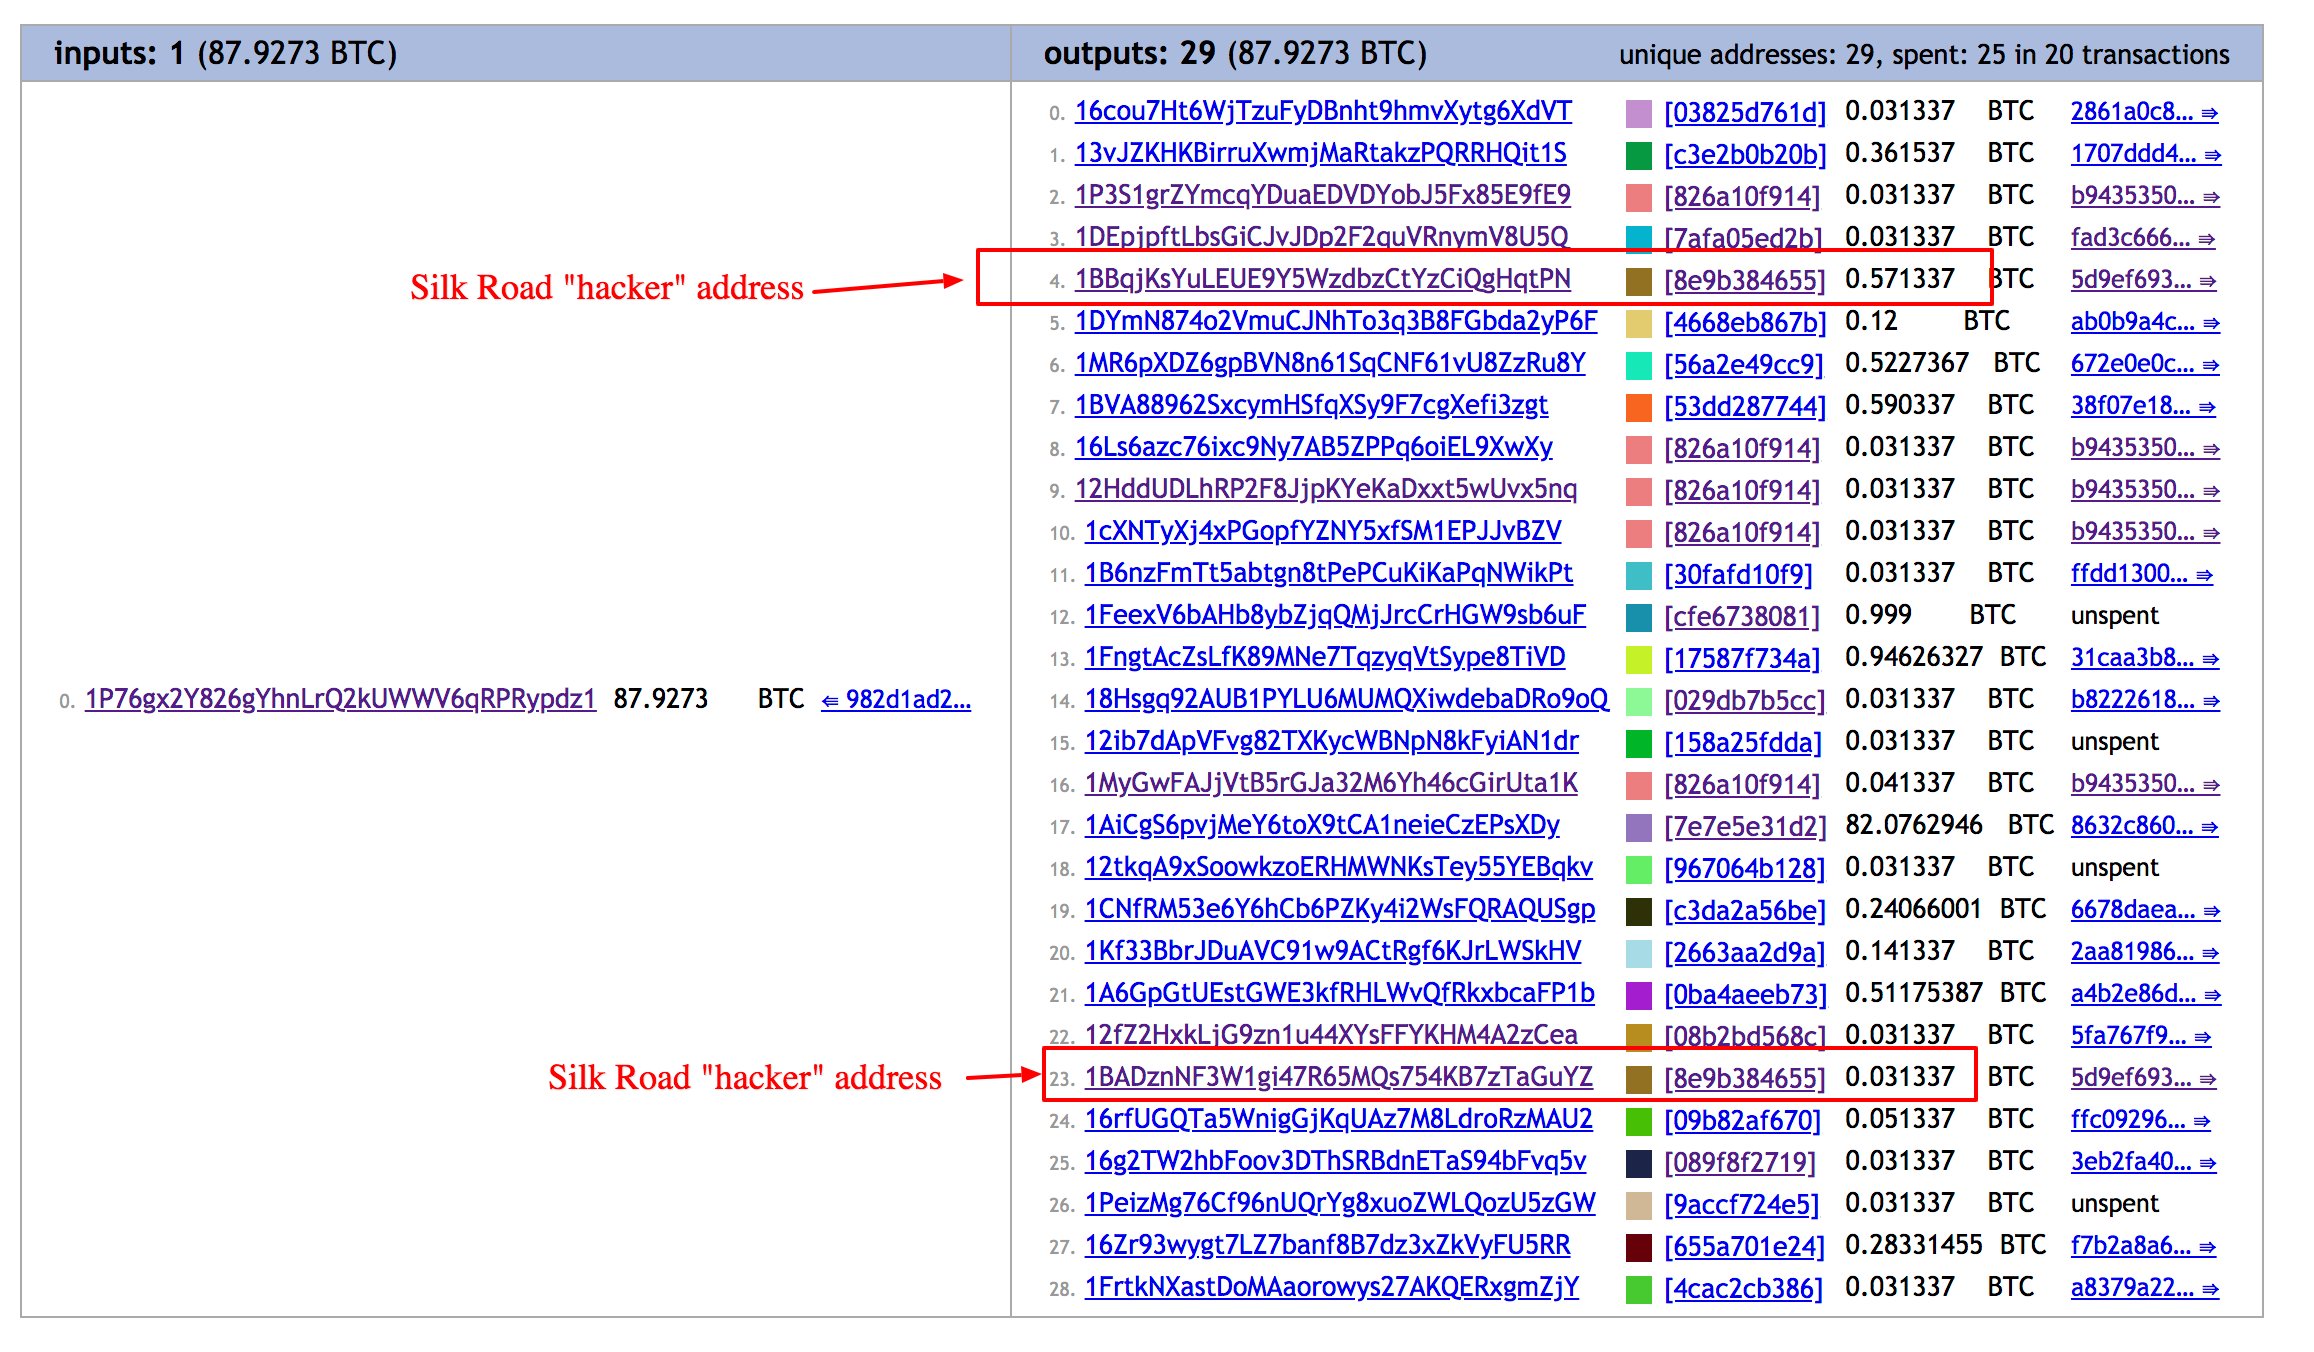The width and height of the screenshot is (2314, 1352).
Task: Open address 1DYmN874o2VmuCJNhTo3q3B8FGbda2yP6F
Action: [1336, 320]
